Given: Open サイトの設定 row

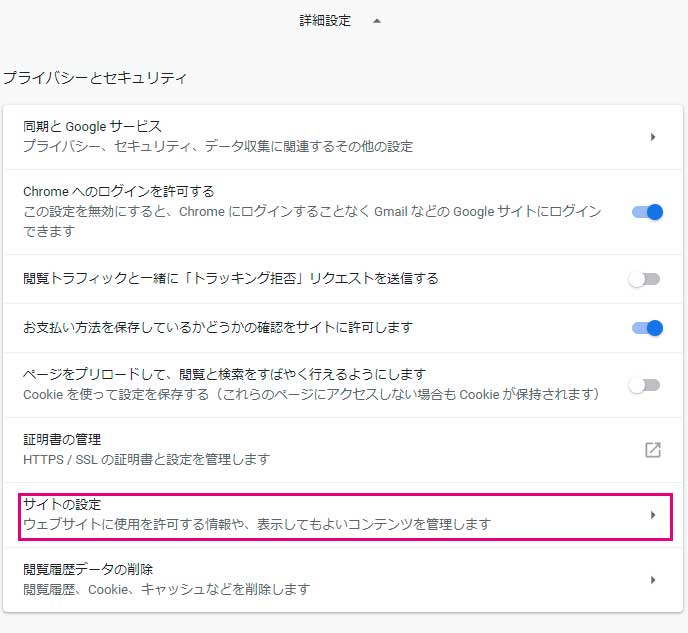Looking at the screenshot, I should (x=345, y=516).
